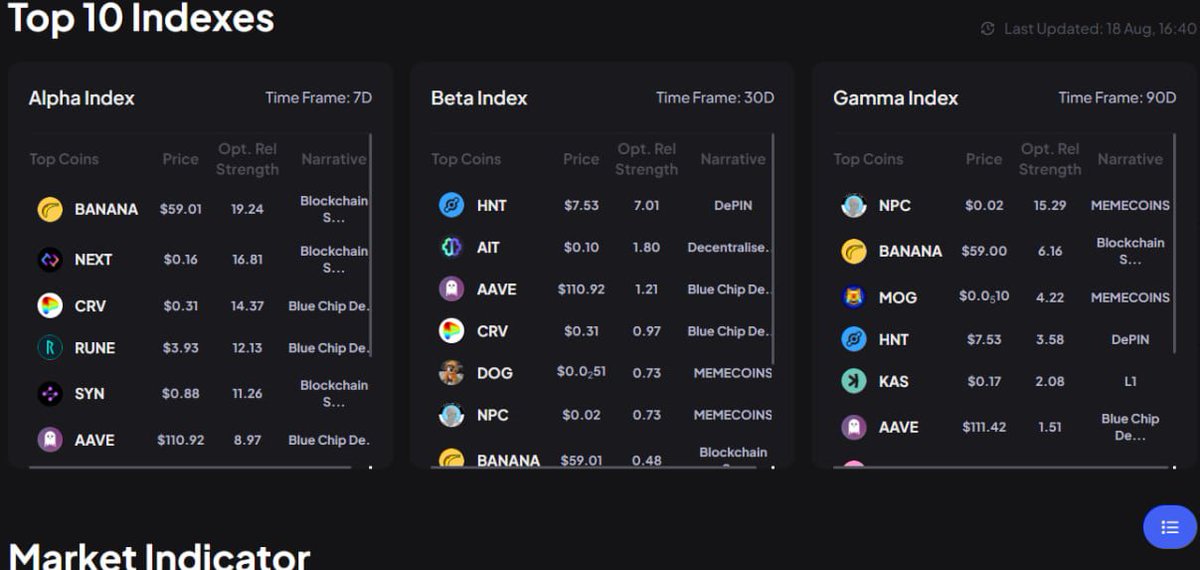Select the MOG coin icon
The width and height of the screenshot is (1200, 570).
coord(854,297)
